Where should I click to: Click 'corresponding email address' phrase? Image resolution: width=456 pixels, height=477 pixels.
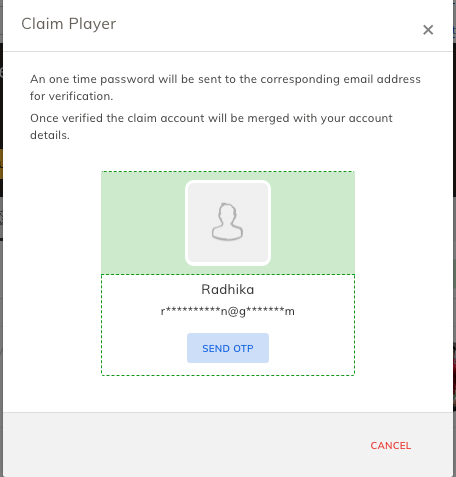(x=340, y=79)
